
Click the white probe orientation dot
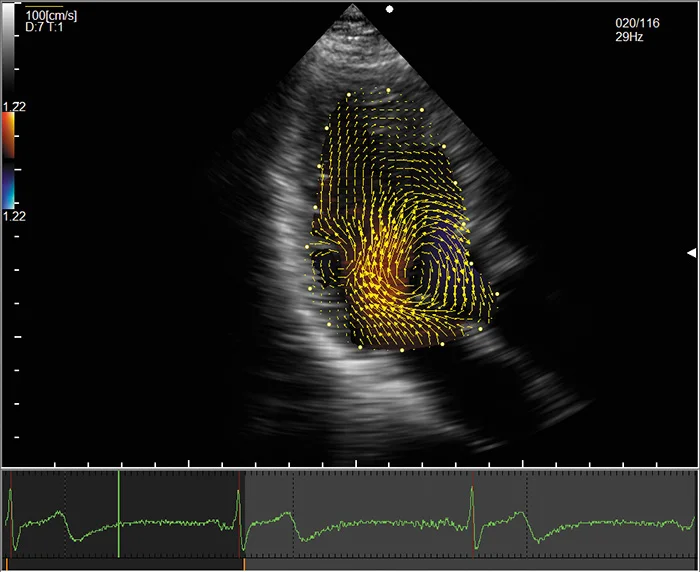390,9
